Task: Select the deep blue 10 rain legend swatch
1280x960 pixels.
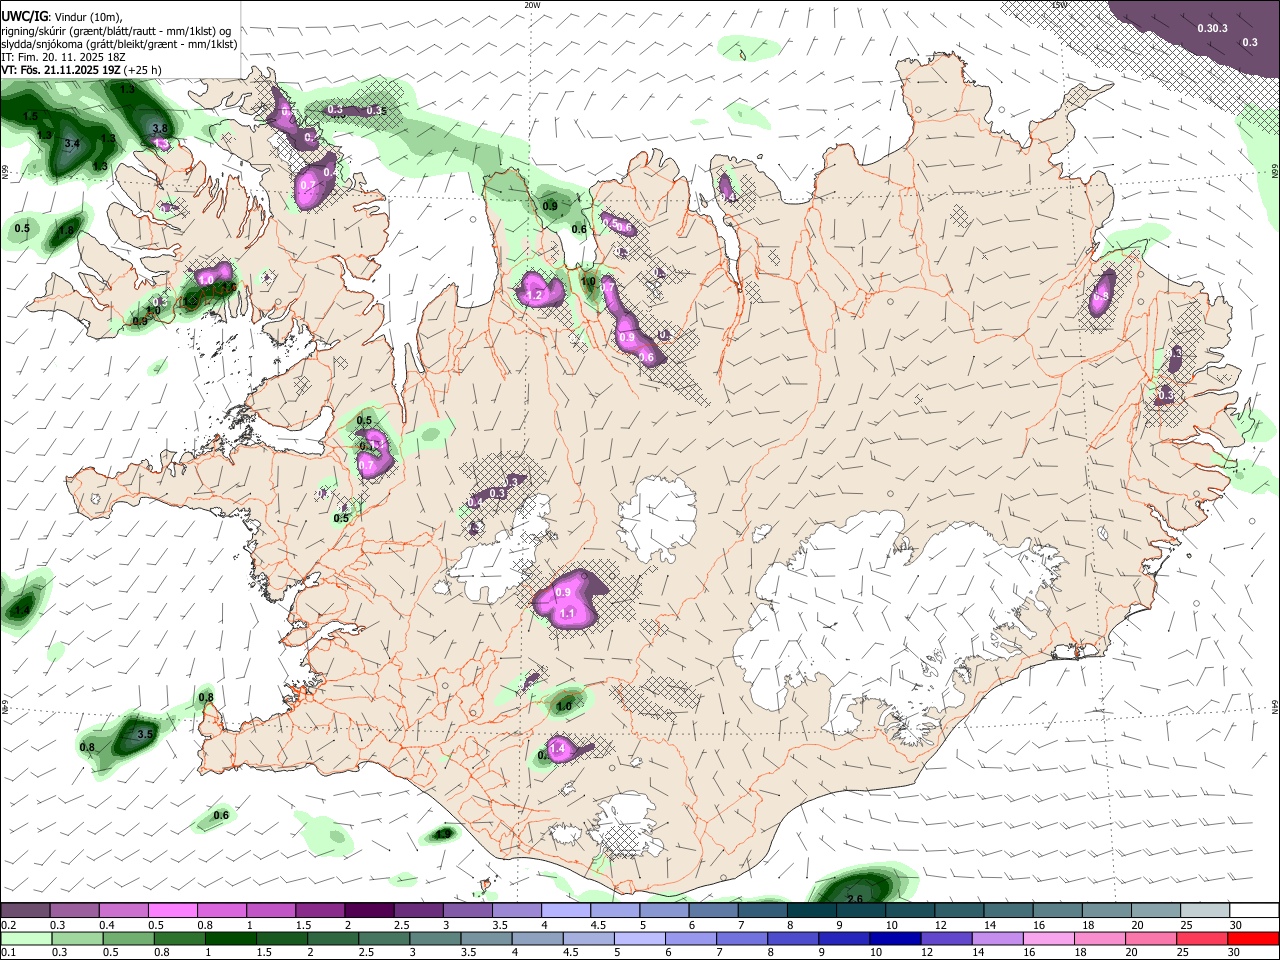Action: pyautogui.click(x=895, y=938)
